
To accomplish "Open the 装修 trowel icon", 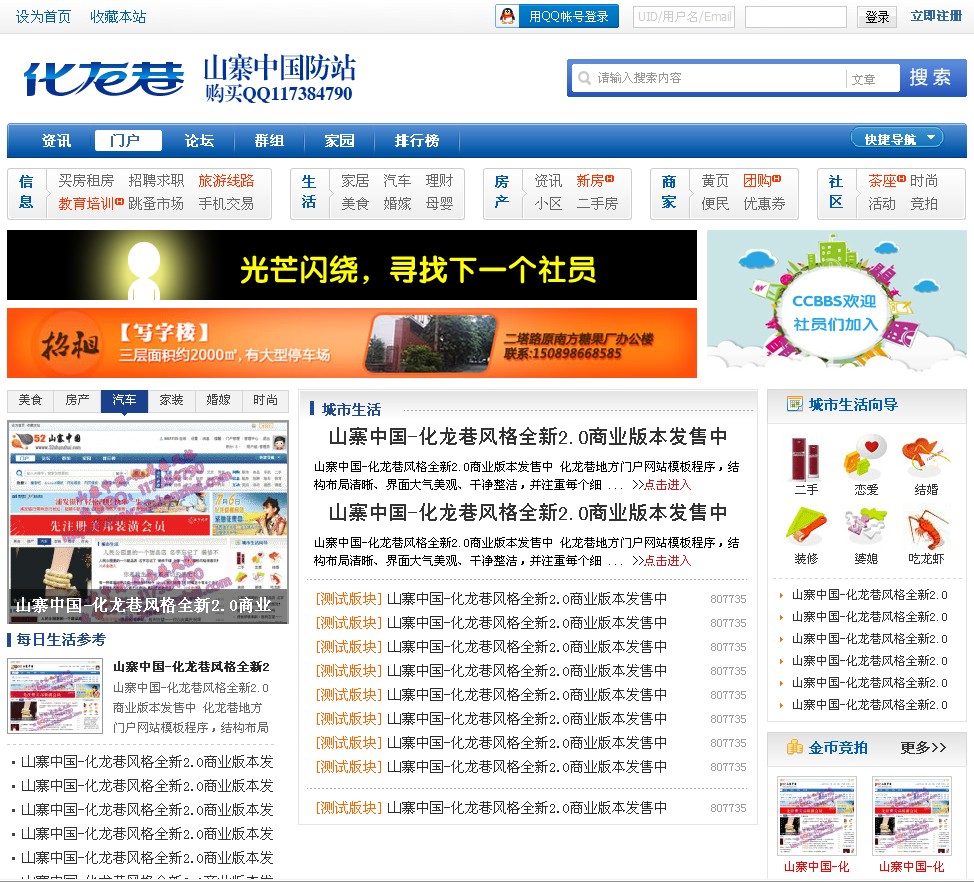I will coord(806,527).
